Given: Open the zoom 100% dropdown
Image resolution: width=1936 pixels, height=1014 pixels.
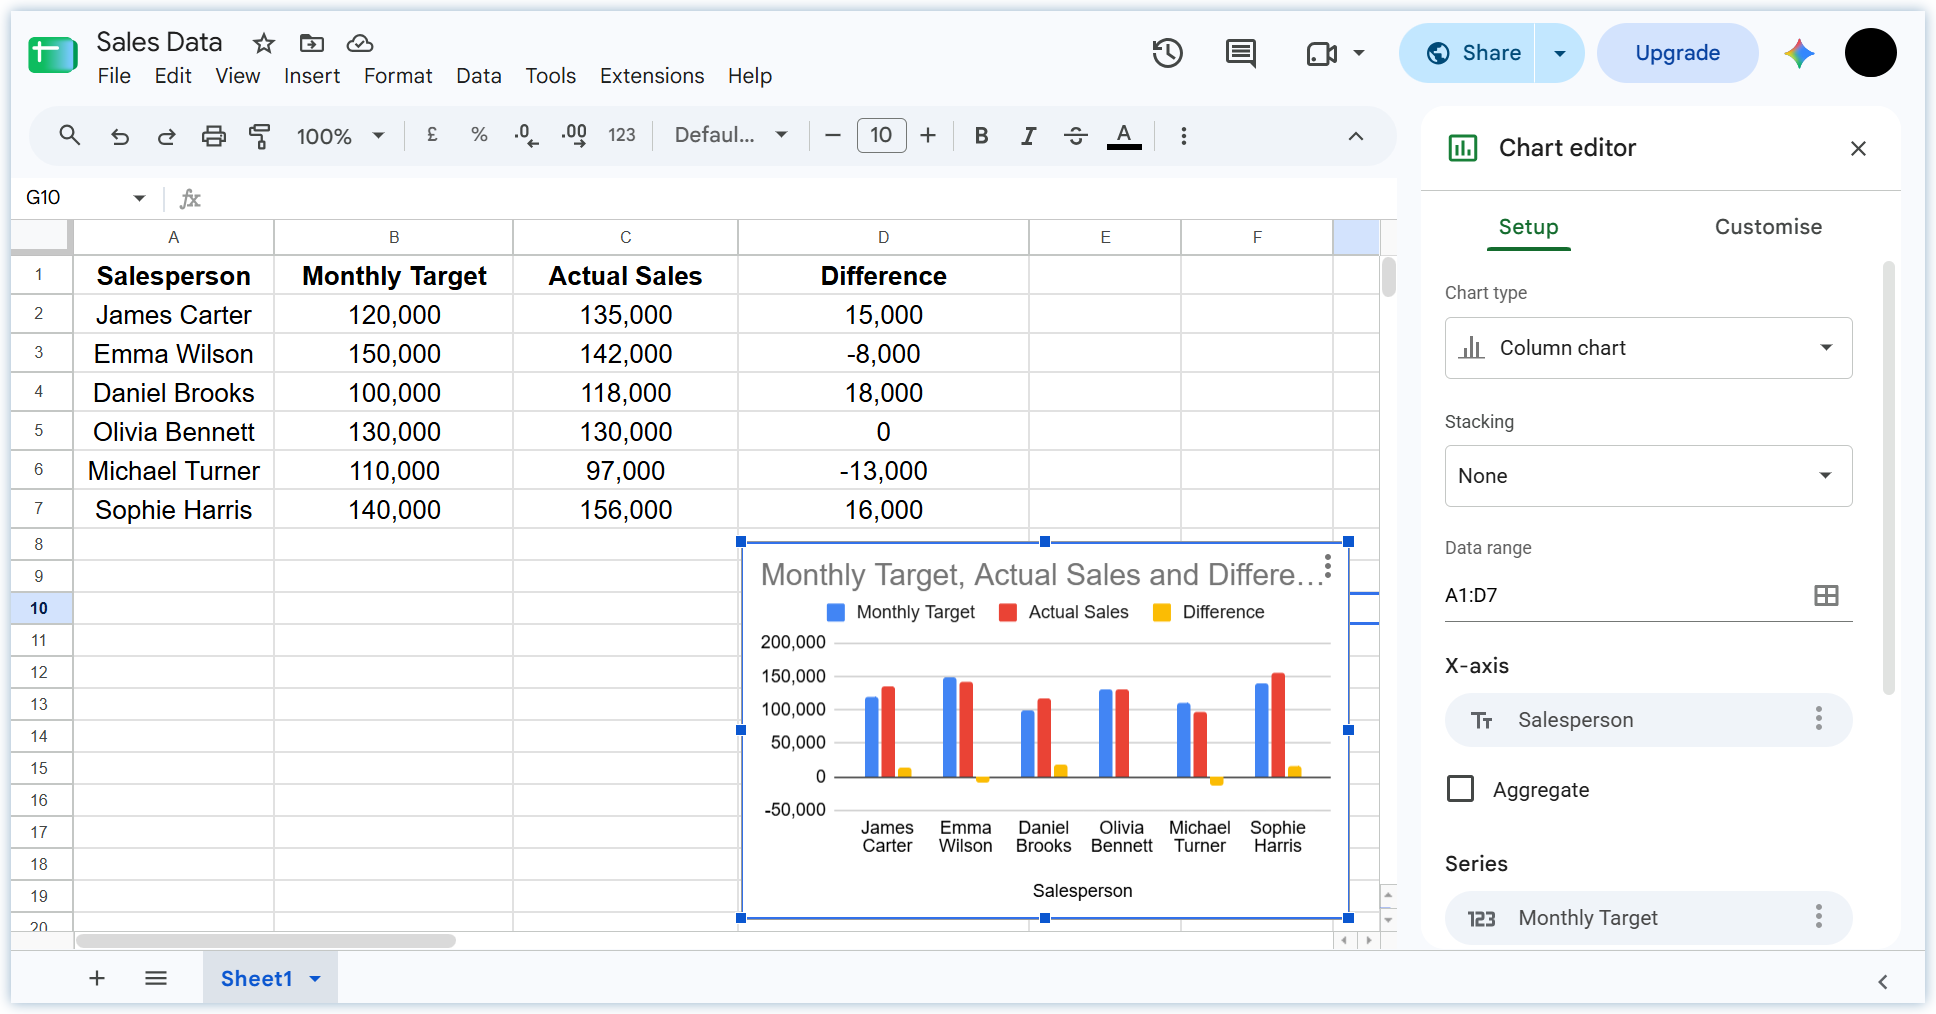Looking at the screenshot, I should (x=341, y=136).
